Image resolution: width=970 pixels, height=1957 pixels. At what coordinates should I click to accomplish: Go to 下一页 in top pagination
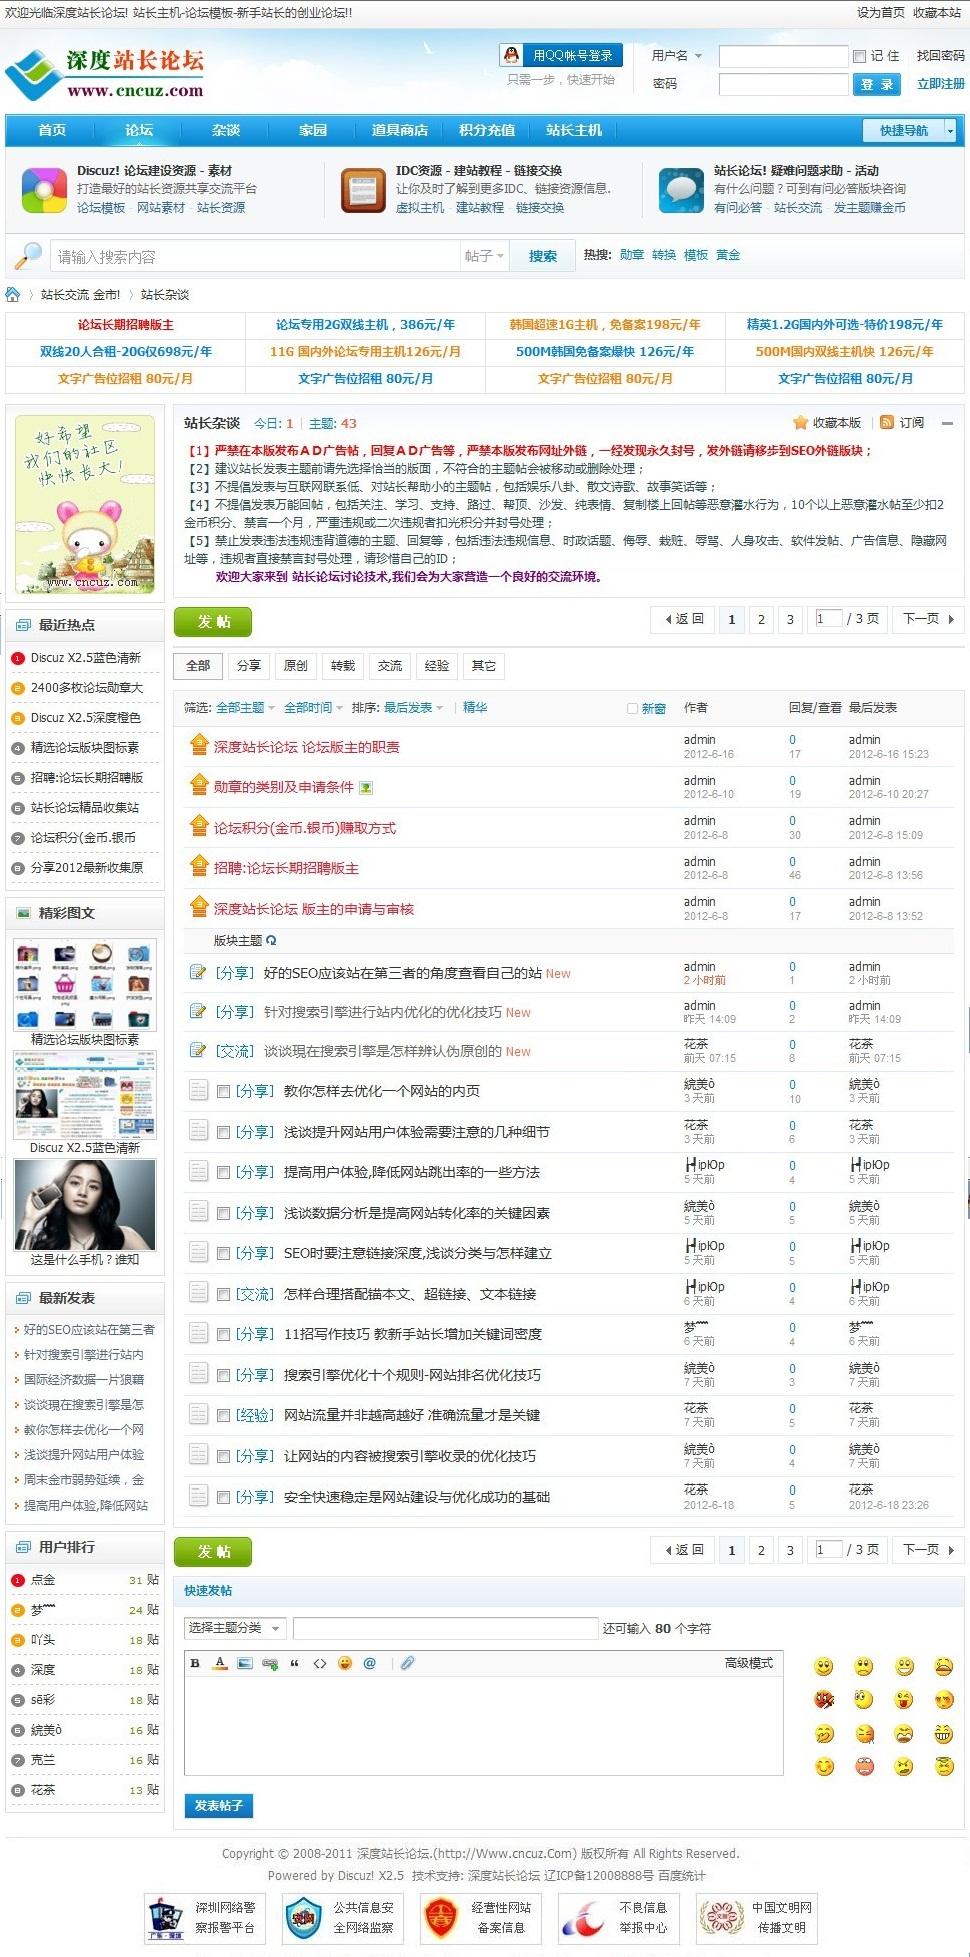pyautogui.click(x=927, y=619)
